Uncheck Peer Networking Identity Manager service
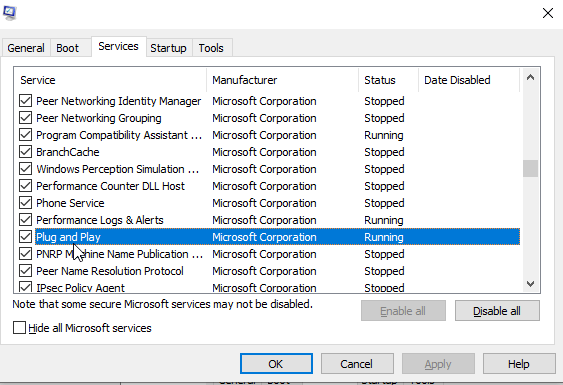This screenshot has height=385, width=563. tap(25, 101)
